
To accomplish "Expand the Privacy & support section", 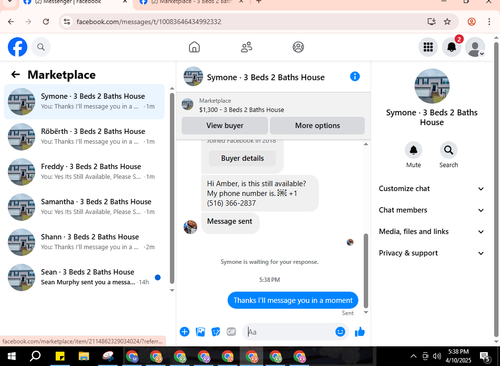I will tap(431, 253).
